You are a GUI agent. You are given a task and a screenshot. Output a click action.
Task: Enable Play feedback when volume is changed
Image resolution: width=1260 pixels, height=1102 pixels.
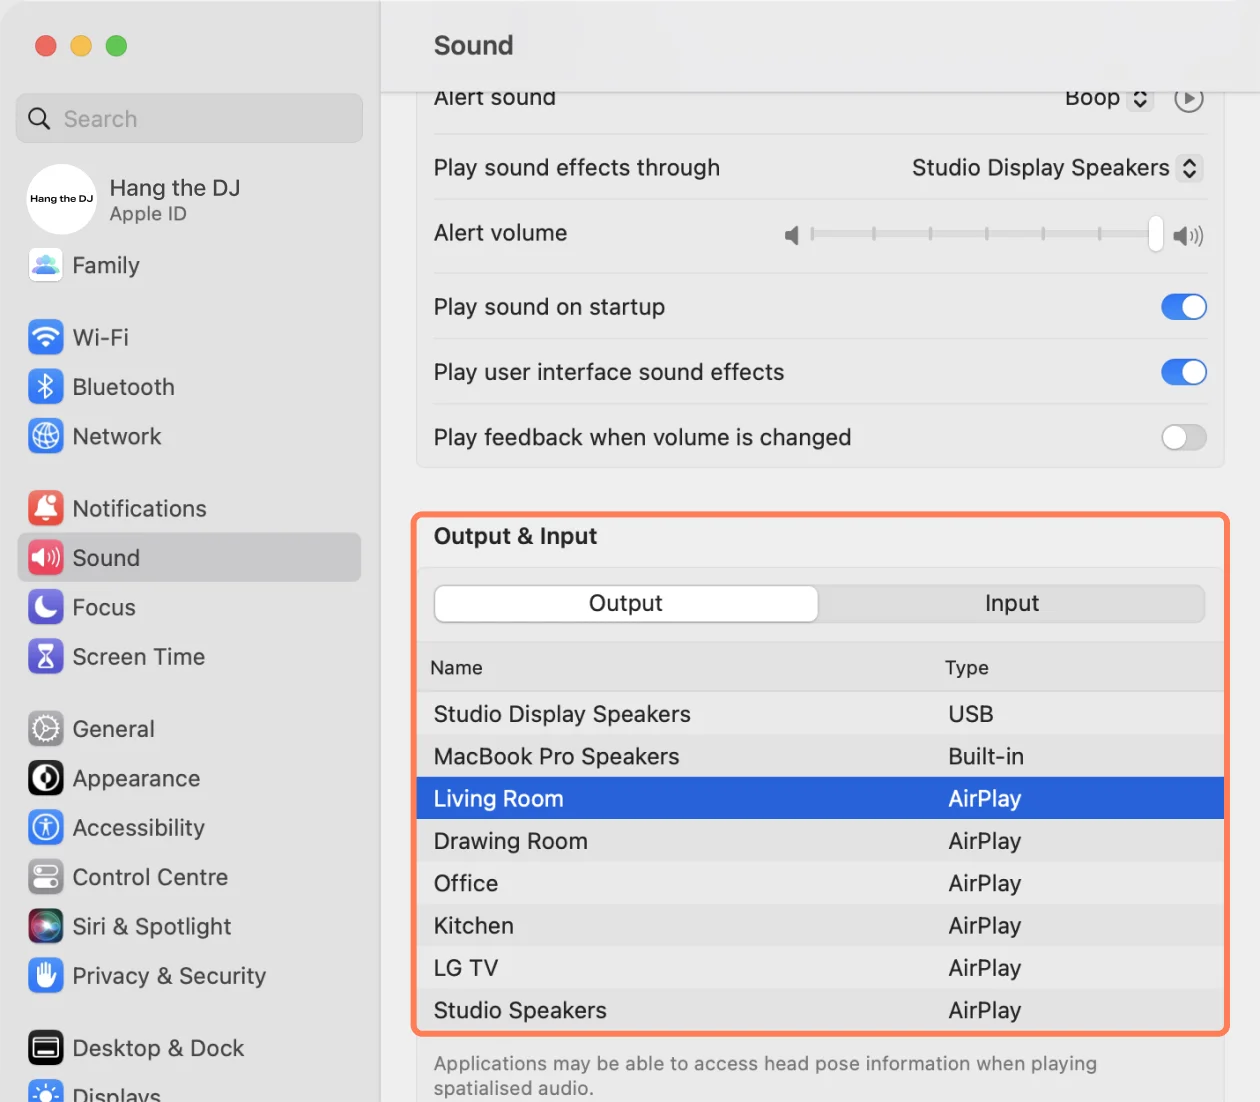tap(1184, 437)
